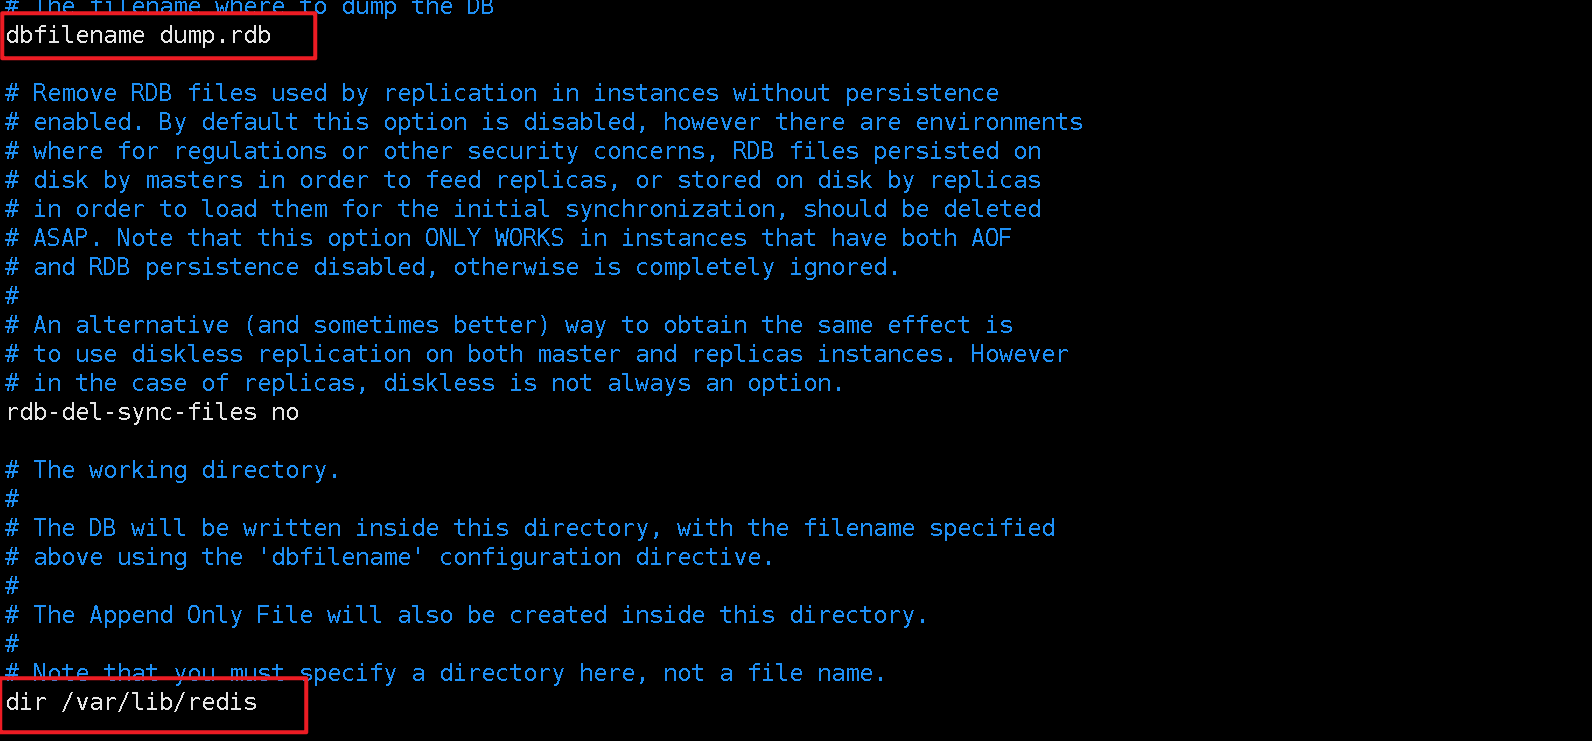Click '(and sometimes better)' in the comment
The height and width of the screenshot is (741, 1592).
(397, 326)
